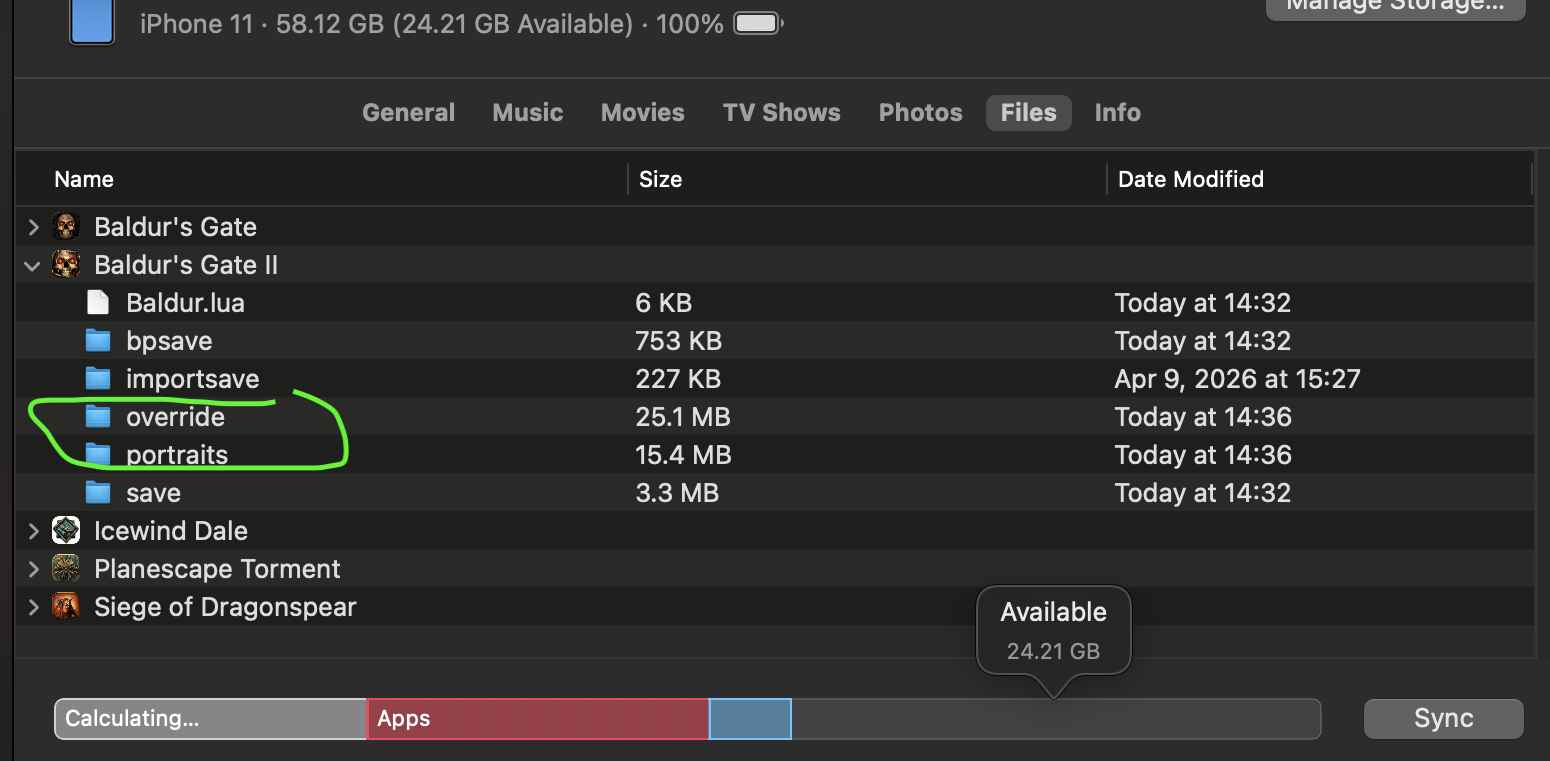Select the override folder name

point(175,417)
